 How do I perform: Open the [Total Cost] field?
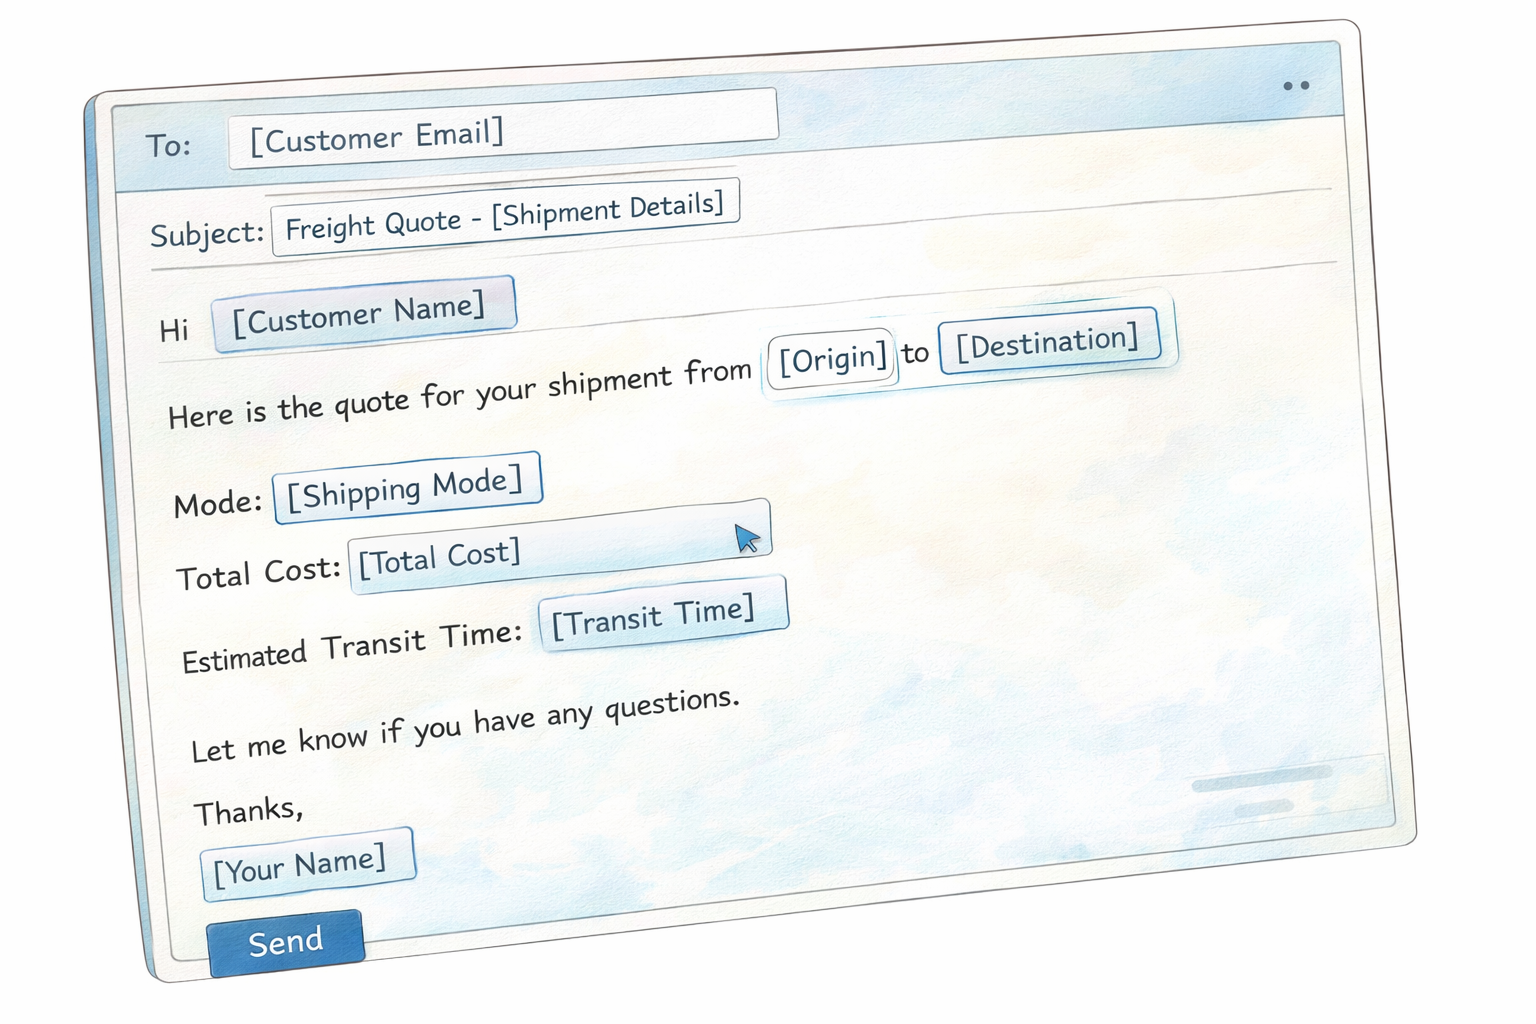[560, 547]
